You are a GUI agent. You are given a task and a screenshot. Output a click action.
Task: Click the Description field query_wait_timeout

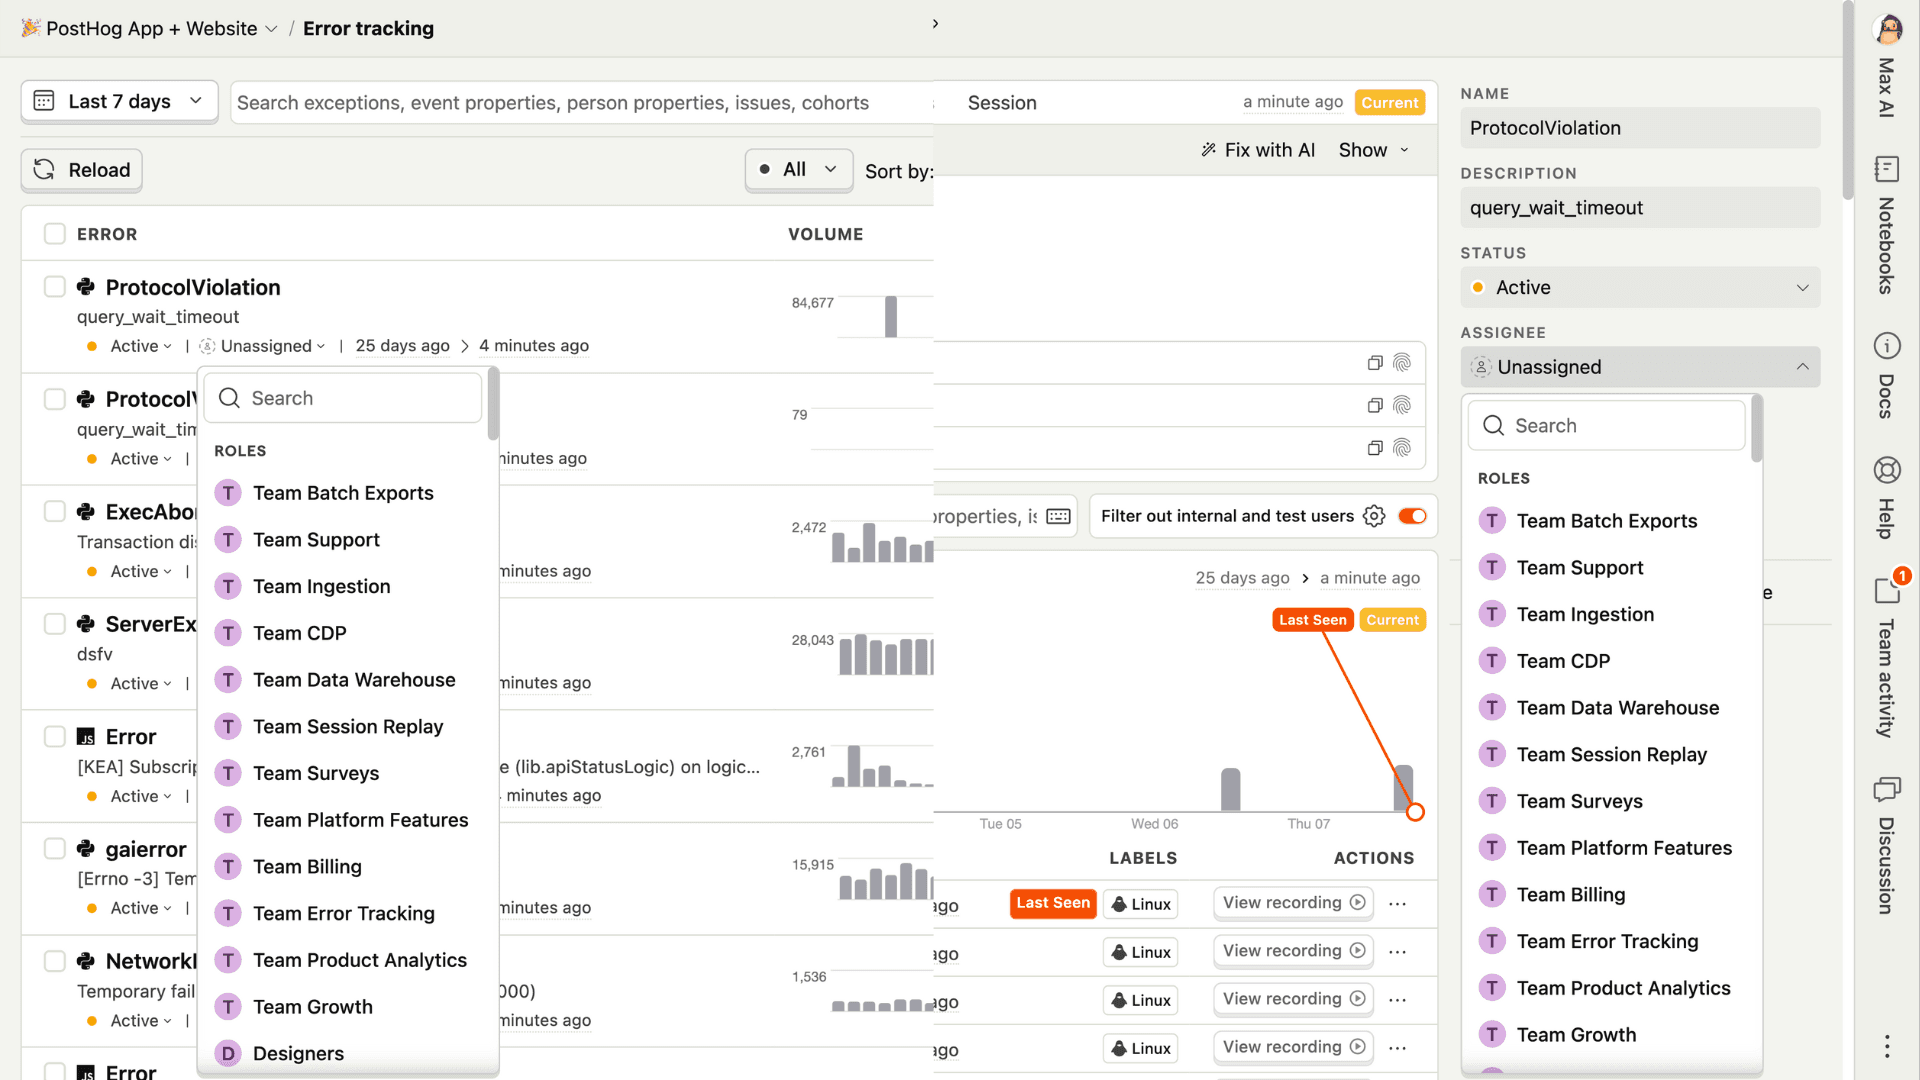pos(1640,208)
